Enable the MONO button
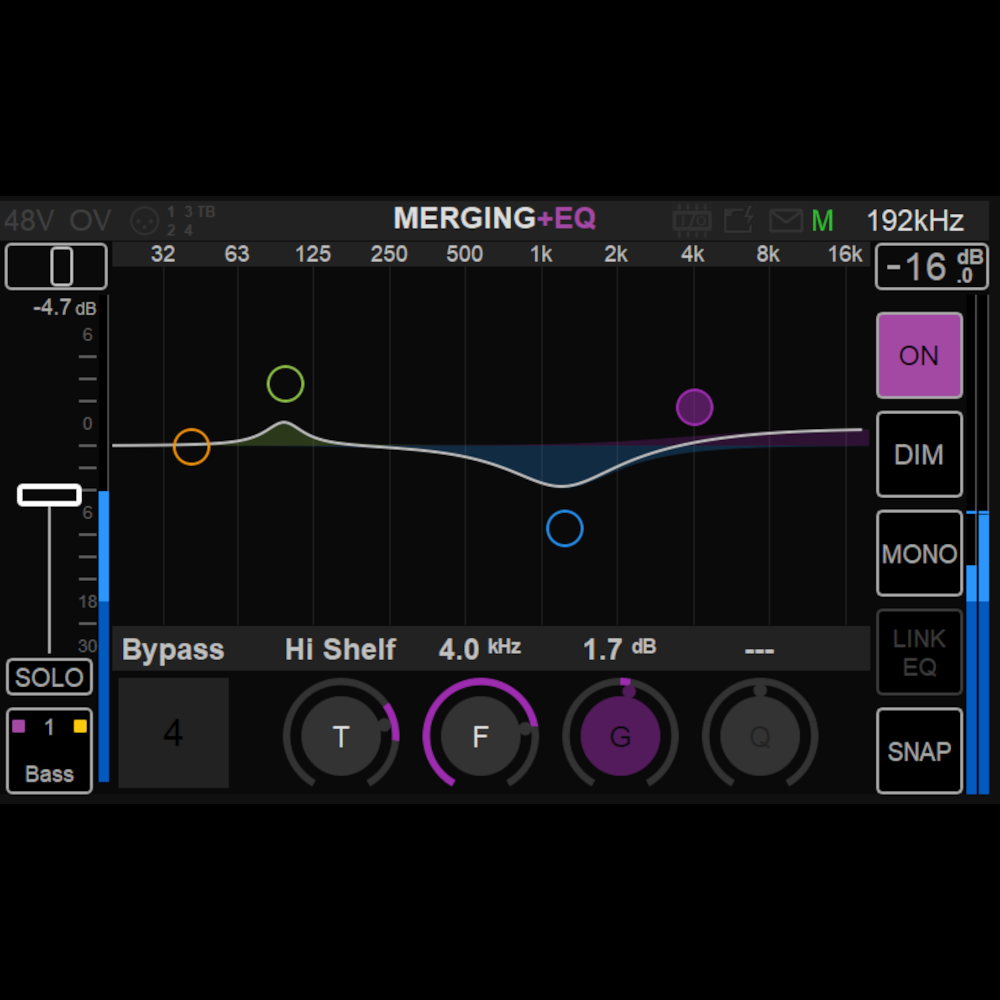Image resolution: width=1000 pixels, height=1000 pixels. coord(919,553)
